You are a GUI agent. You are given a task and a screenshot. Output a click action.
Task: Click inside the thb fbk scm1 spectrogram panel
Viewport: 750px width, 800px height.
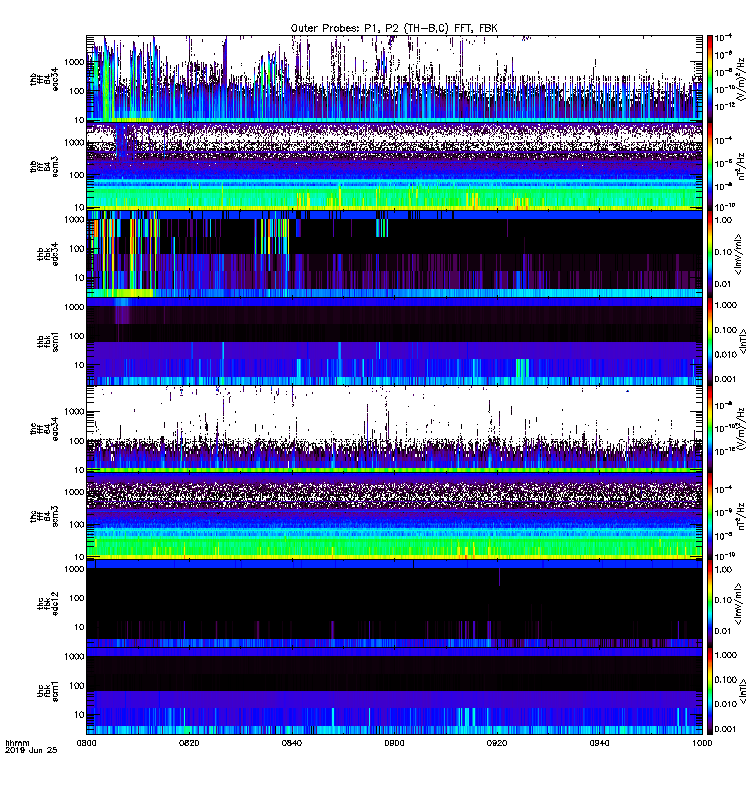click(x=394, y=341)
